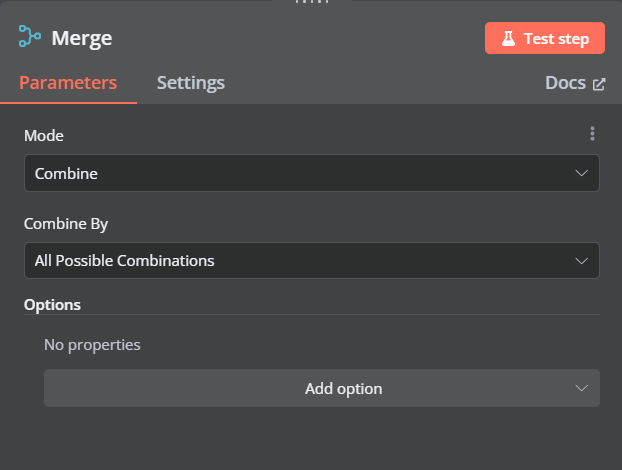The height and width of the screenshot is (470, 622).
Task: Open the Mode dropdown showing Combine
Action: pyautogui.click(x=312, y=173)
